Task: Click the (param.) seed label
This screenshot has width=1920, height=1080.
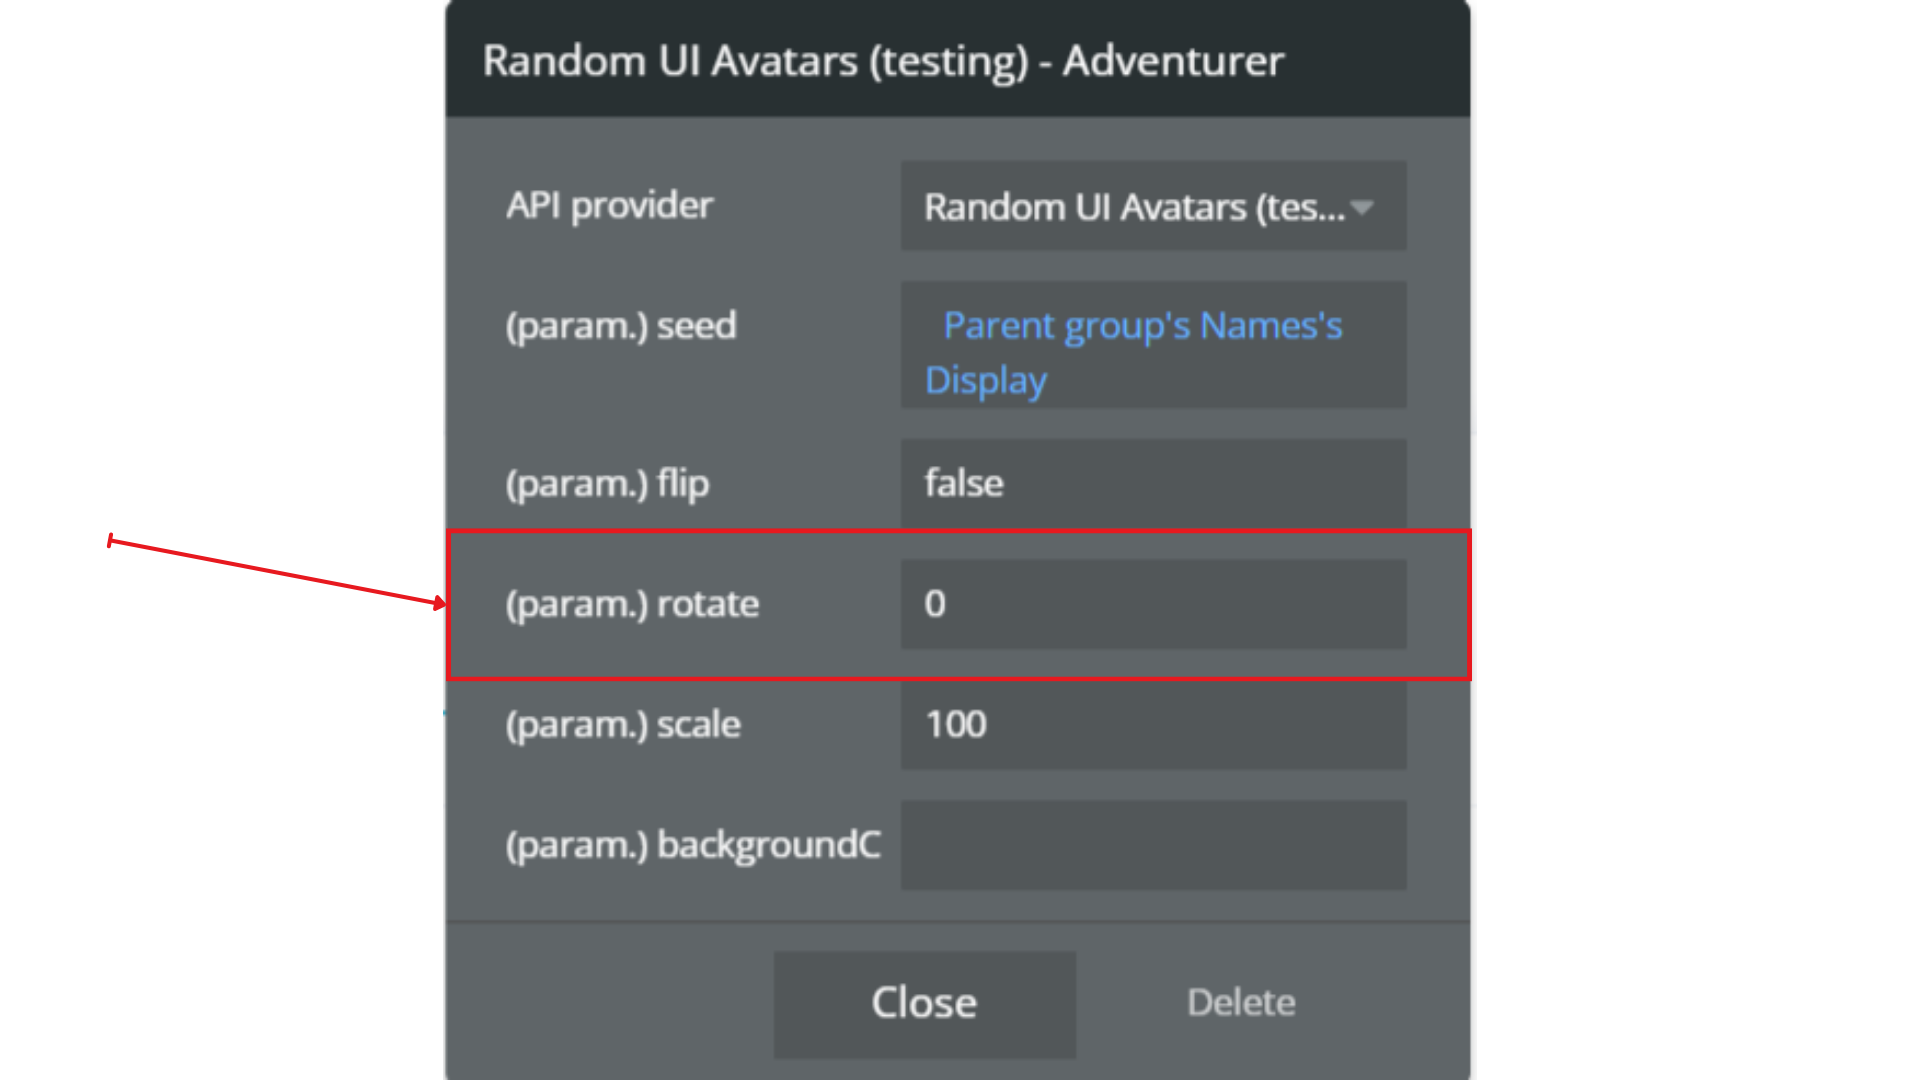Action: [x=621, y=327]
